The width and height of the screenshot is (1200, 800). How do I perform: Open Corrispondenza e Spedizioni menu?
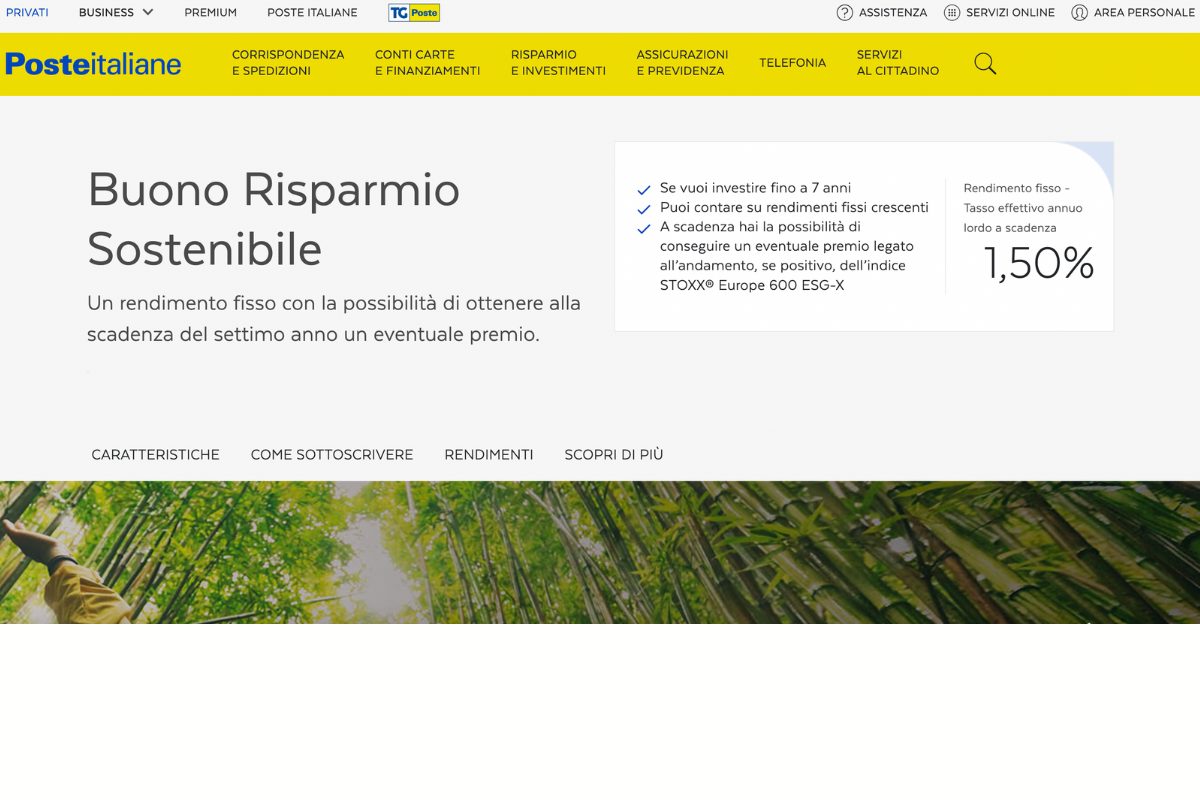pyautogui.click(x=288, y=63)
